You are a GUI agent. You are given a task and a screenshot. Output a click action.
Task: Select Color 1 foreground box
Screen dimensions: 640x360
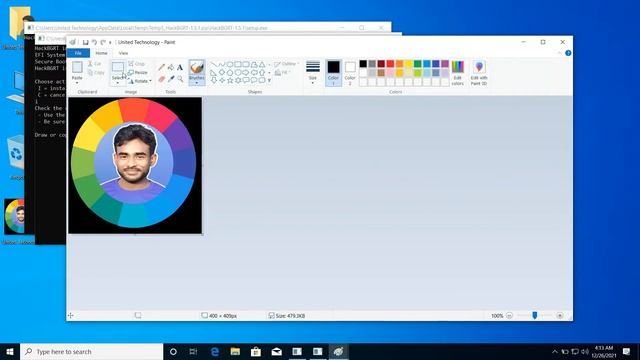point(333,73)
